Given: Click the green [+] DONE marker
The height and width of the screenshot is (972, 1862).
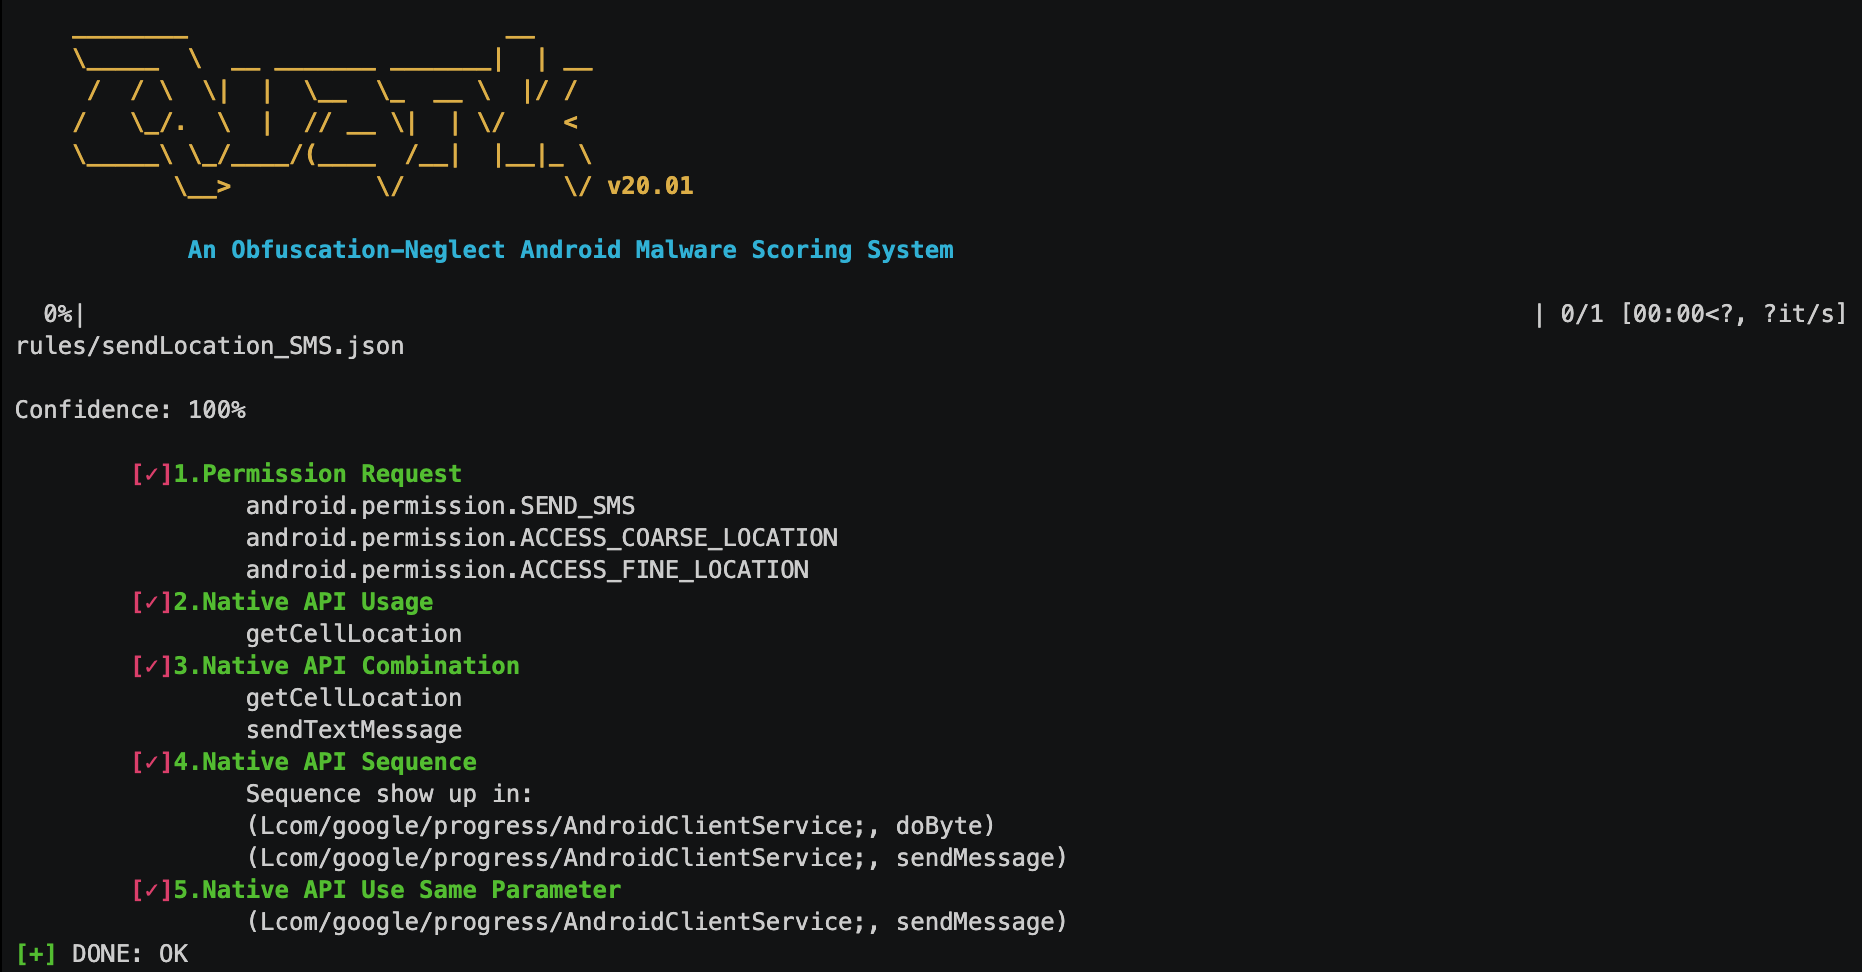Looking at the screenshot, I should click(x=36, y=954).
